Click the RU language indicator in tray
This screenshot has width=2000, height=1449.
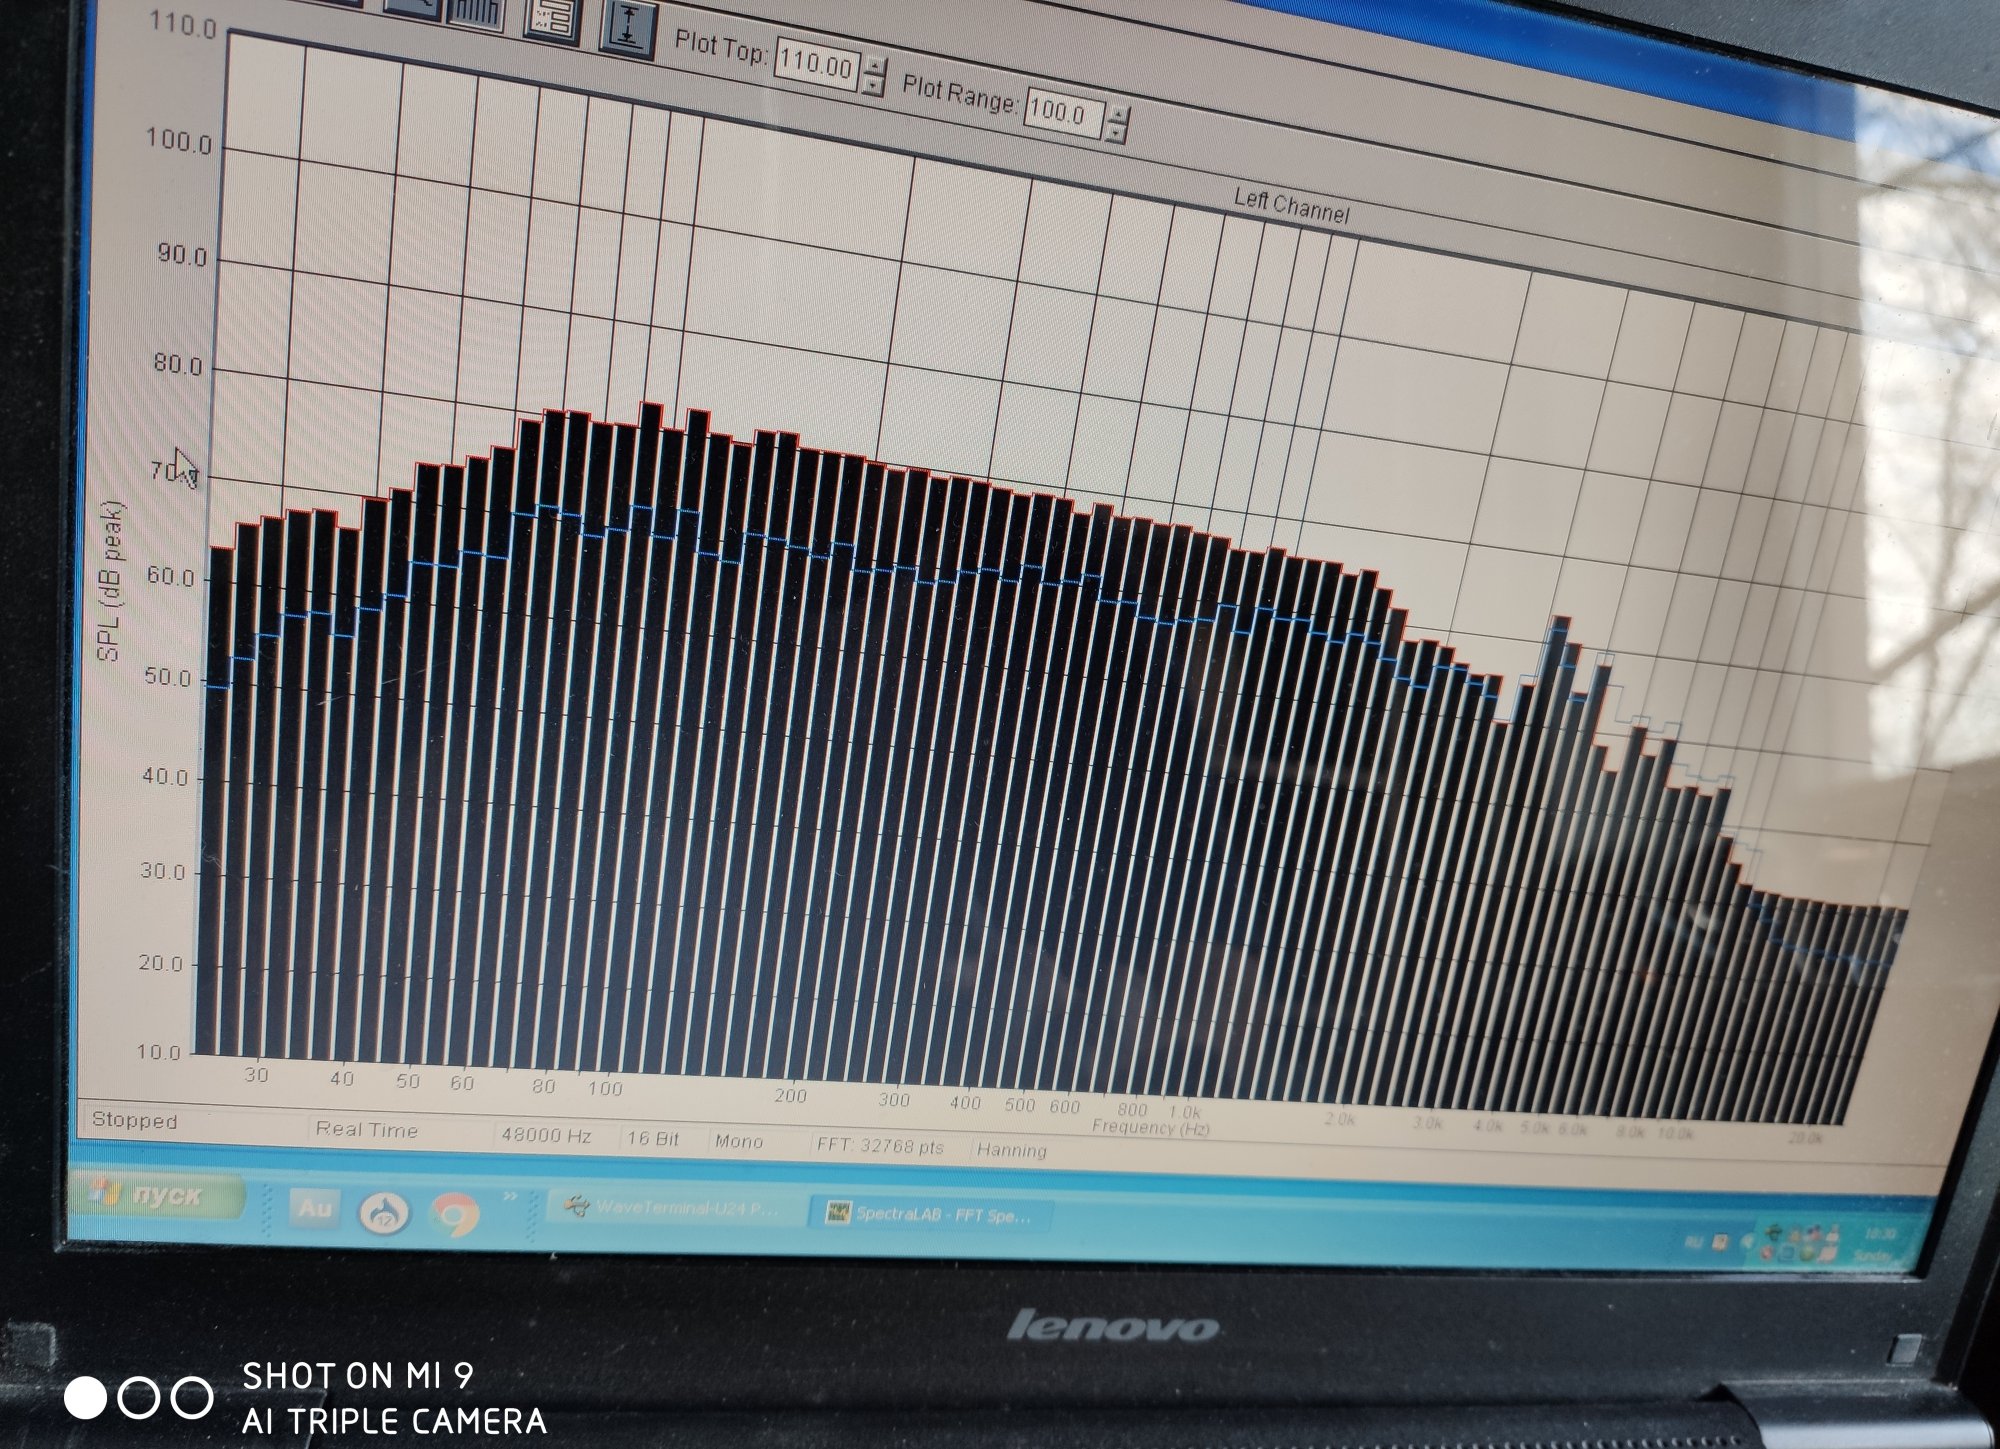click(1693, 1242)
